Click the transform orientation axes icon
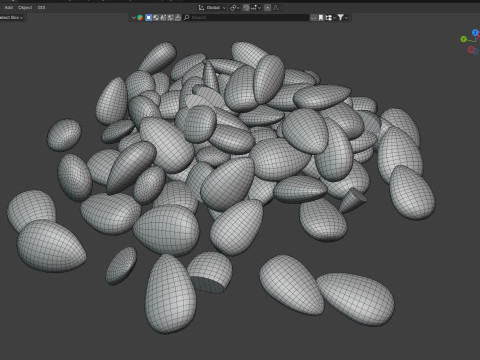The image size is (480, 360). [201, 8]
